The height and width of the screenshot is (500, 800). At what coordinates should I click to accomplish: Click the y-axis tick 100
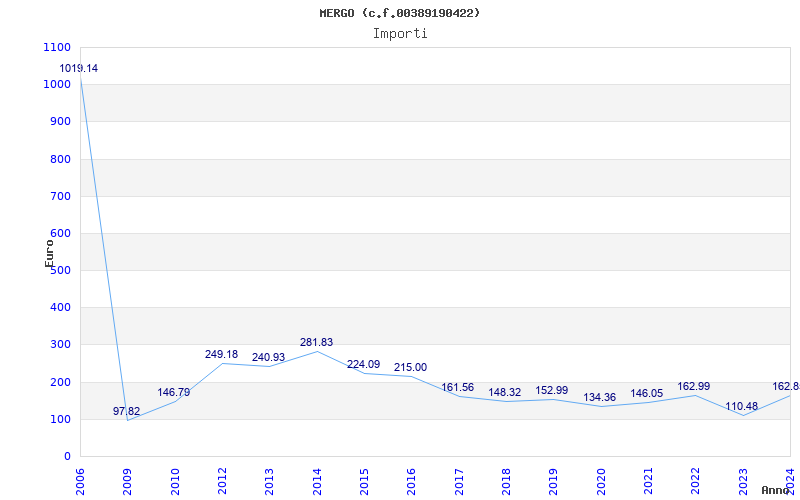point(60,419)
